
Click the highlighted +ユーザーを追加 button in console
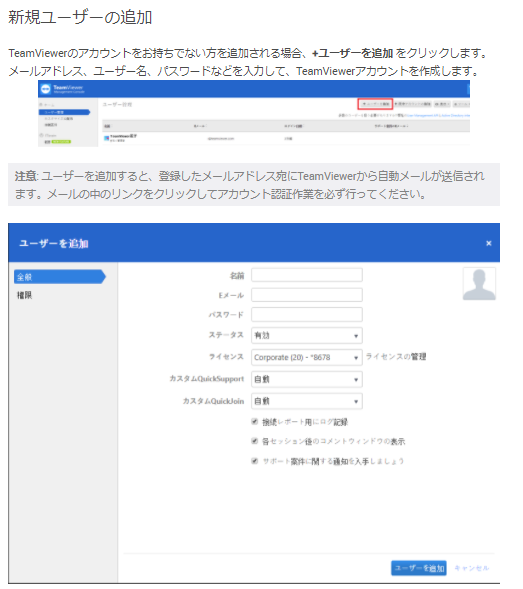[375, 104]
